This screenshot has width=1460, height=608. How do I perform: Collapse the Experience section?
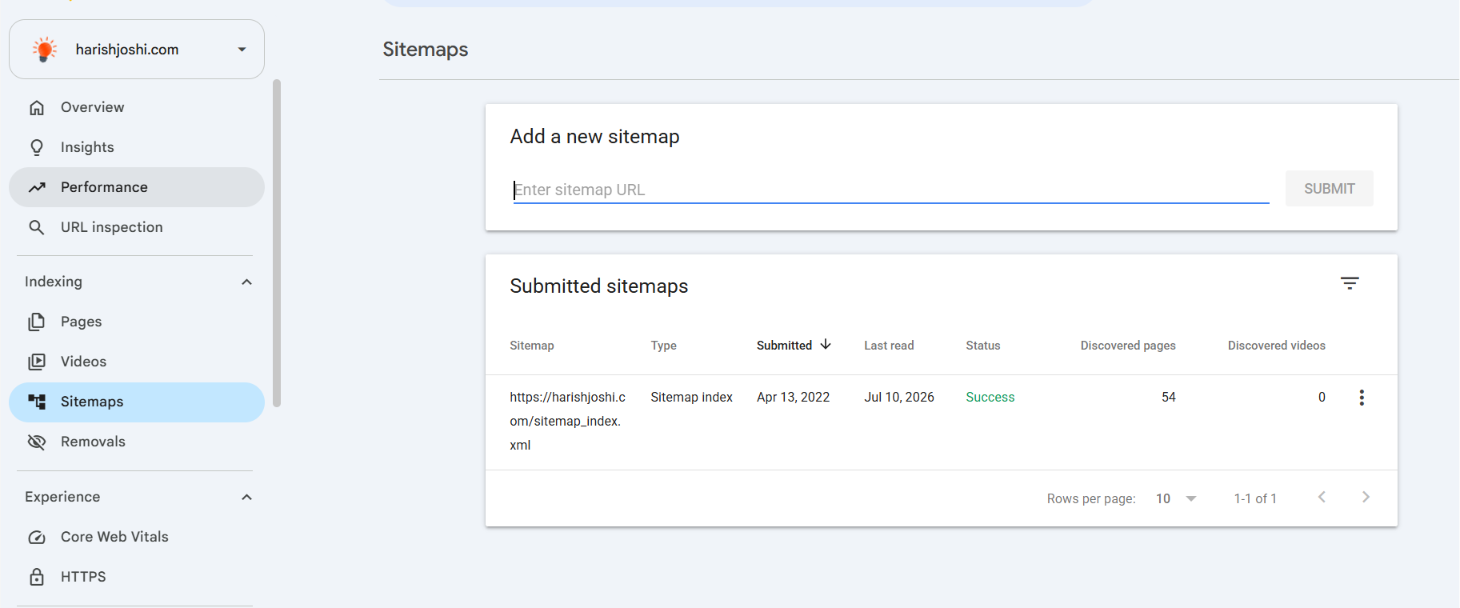[x=247, y=497]
